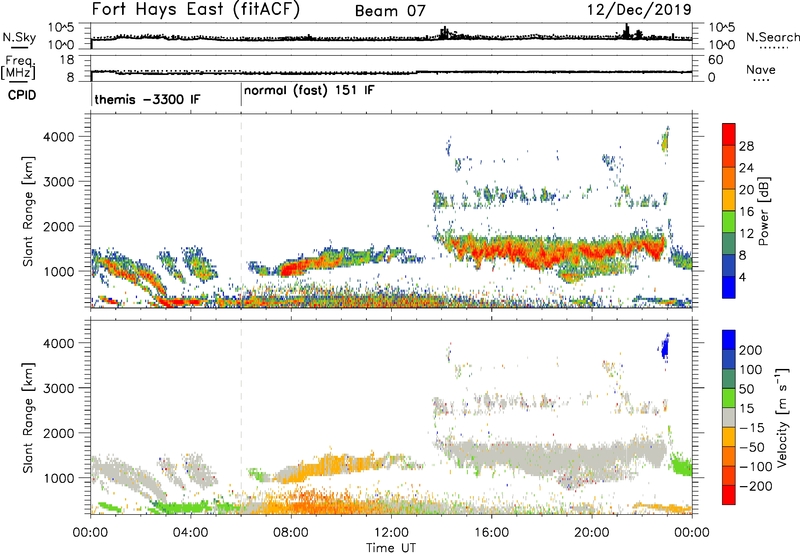Click the "Power [dB]" color bar title

763,211
